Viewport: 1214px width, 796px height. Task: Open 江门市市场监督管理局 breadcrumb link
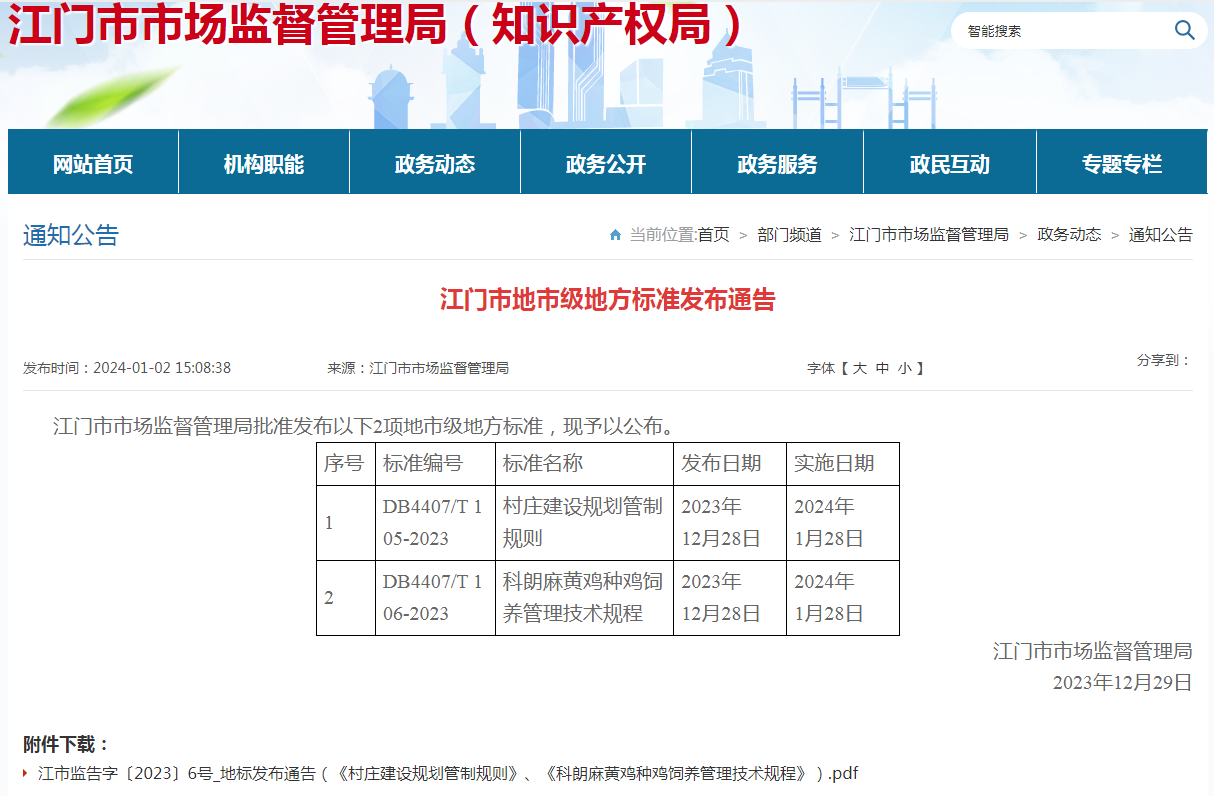coord(929,235)
